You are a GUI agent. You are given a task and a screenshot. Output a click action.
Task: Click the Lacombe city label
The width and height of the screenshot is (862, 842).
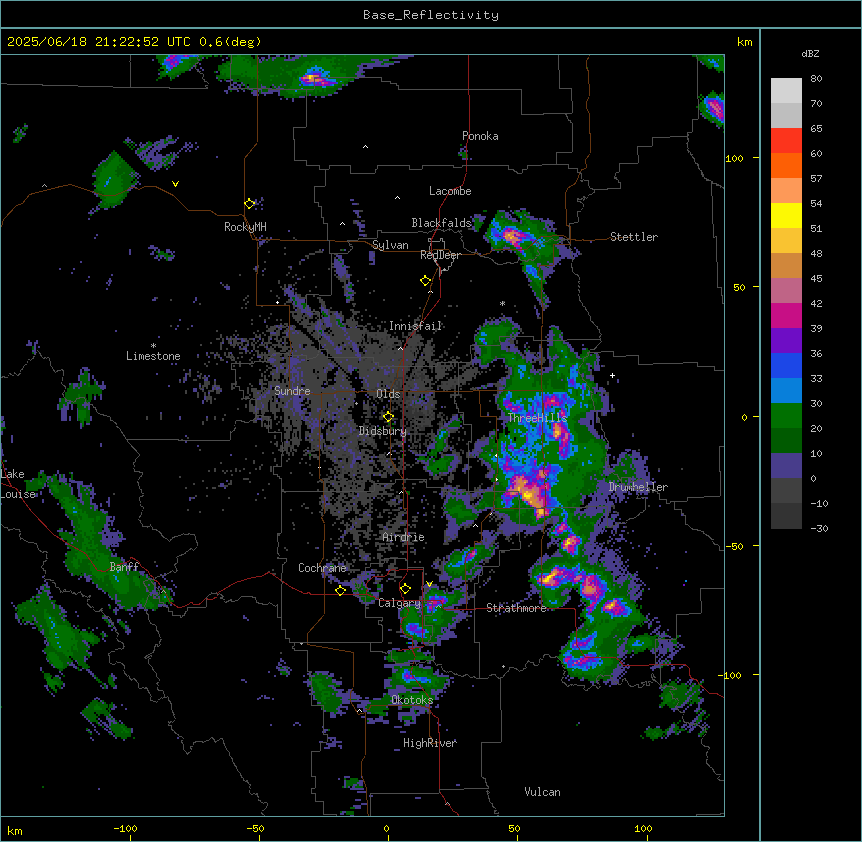point(450,191)
